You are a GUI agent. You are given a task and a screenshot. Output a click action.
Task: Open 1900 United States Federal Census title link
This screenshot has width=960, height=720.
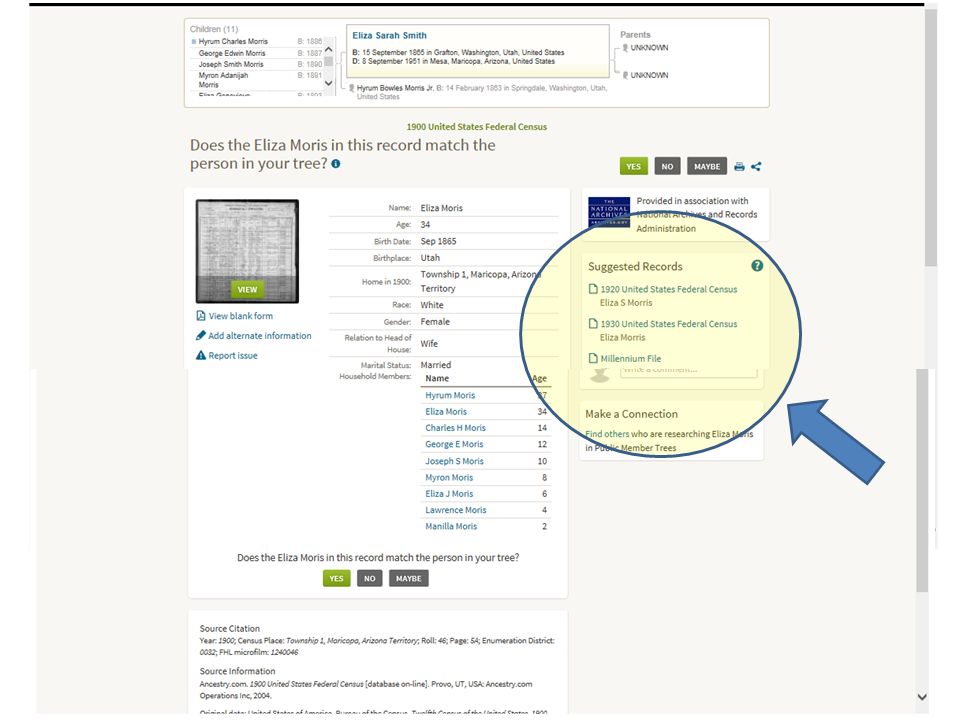point(476,127)
